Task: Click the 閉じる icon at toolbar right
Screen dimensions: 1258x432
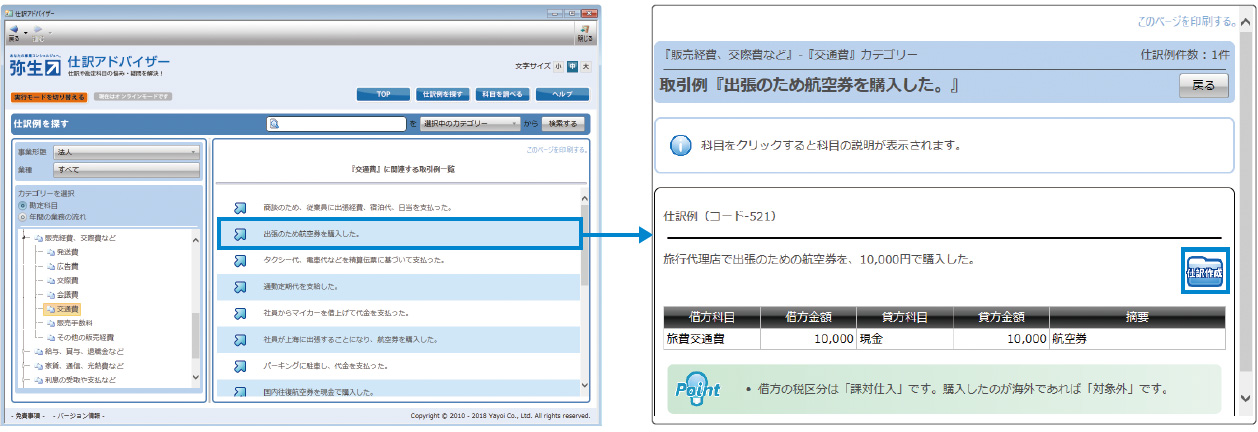Action: point(585,31)
